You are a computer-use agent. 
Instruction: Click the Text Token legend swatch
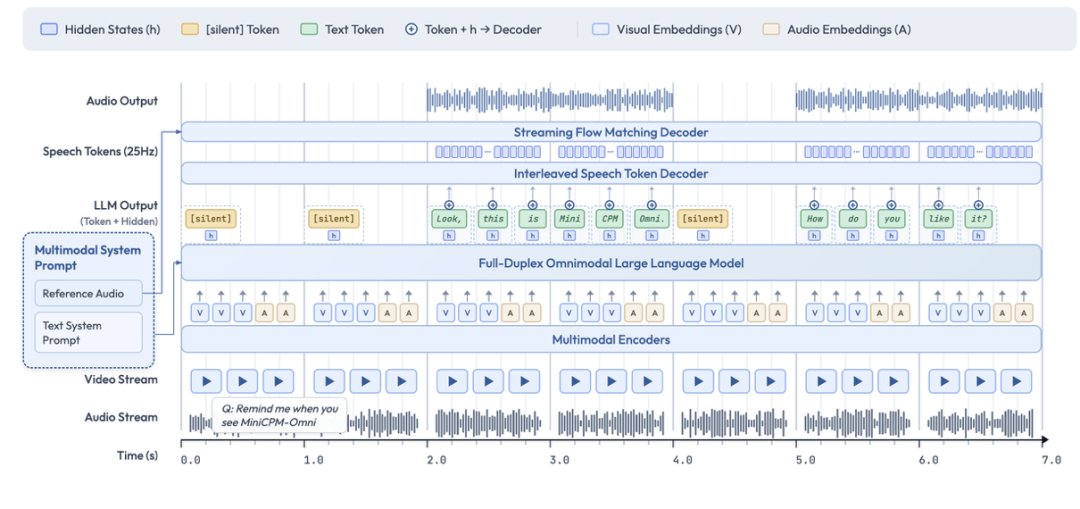click(310, 30)
